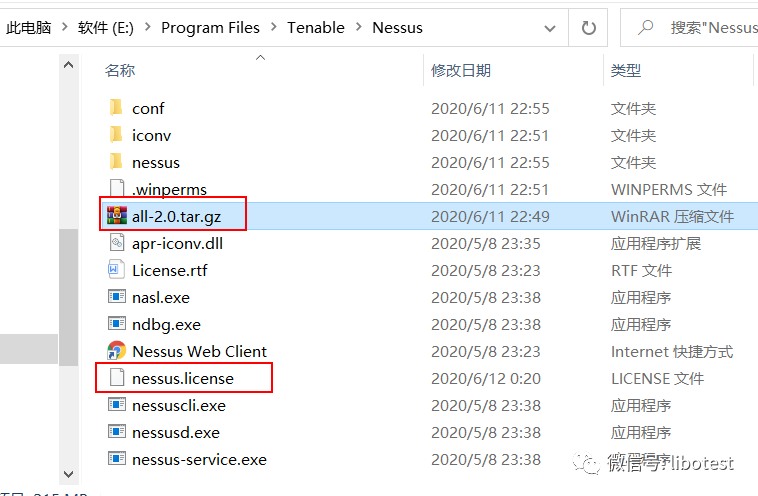Select the nessusd.exe application icon
This screenshot has height=496, width=758.
coord(117,431)
